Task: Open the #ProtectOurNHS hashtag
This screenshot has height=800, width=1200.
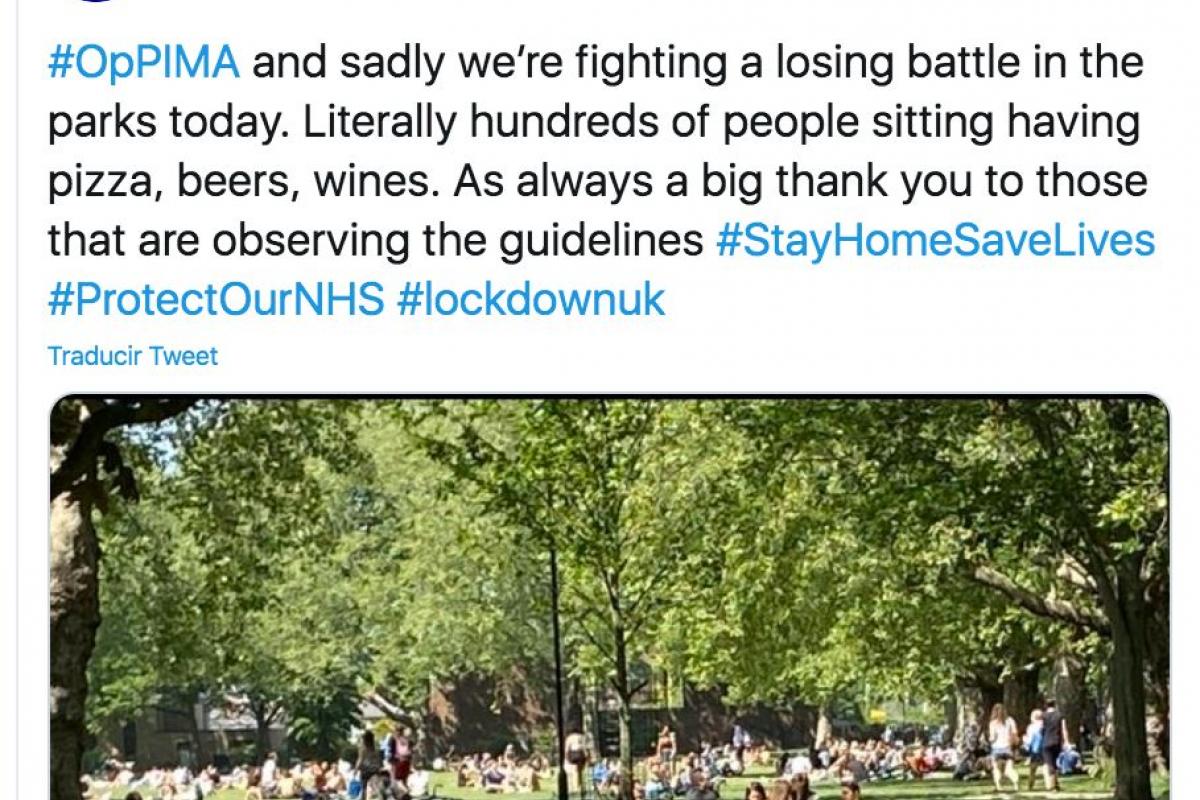Action: 216,300
